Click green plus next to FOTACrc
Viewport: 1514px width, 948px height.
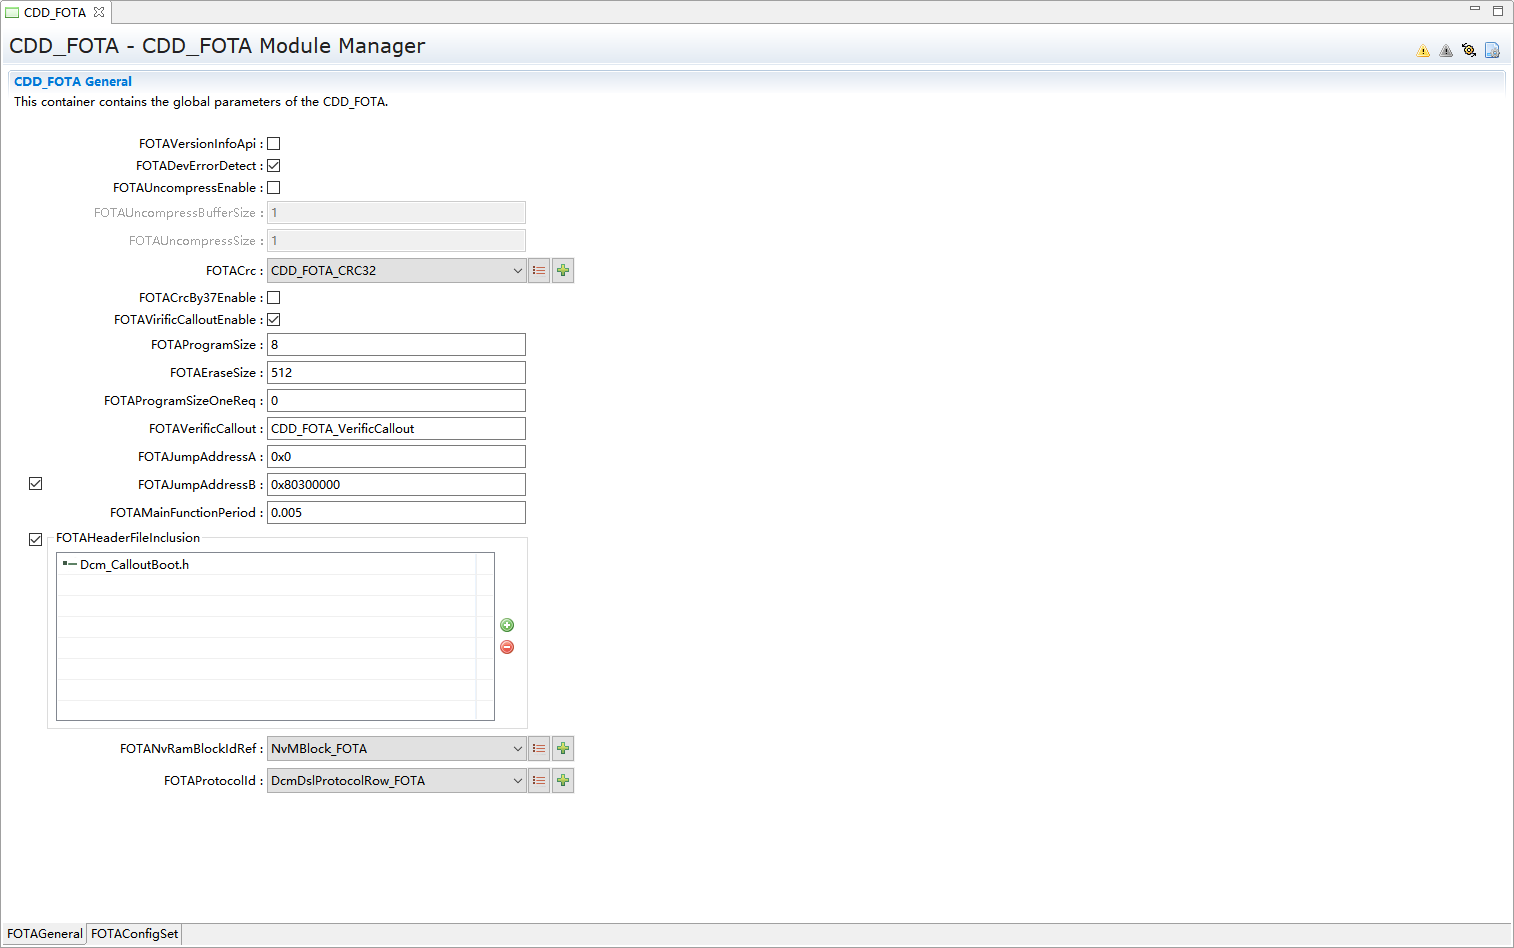click(x=563, y=270)
